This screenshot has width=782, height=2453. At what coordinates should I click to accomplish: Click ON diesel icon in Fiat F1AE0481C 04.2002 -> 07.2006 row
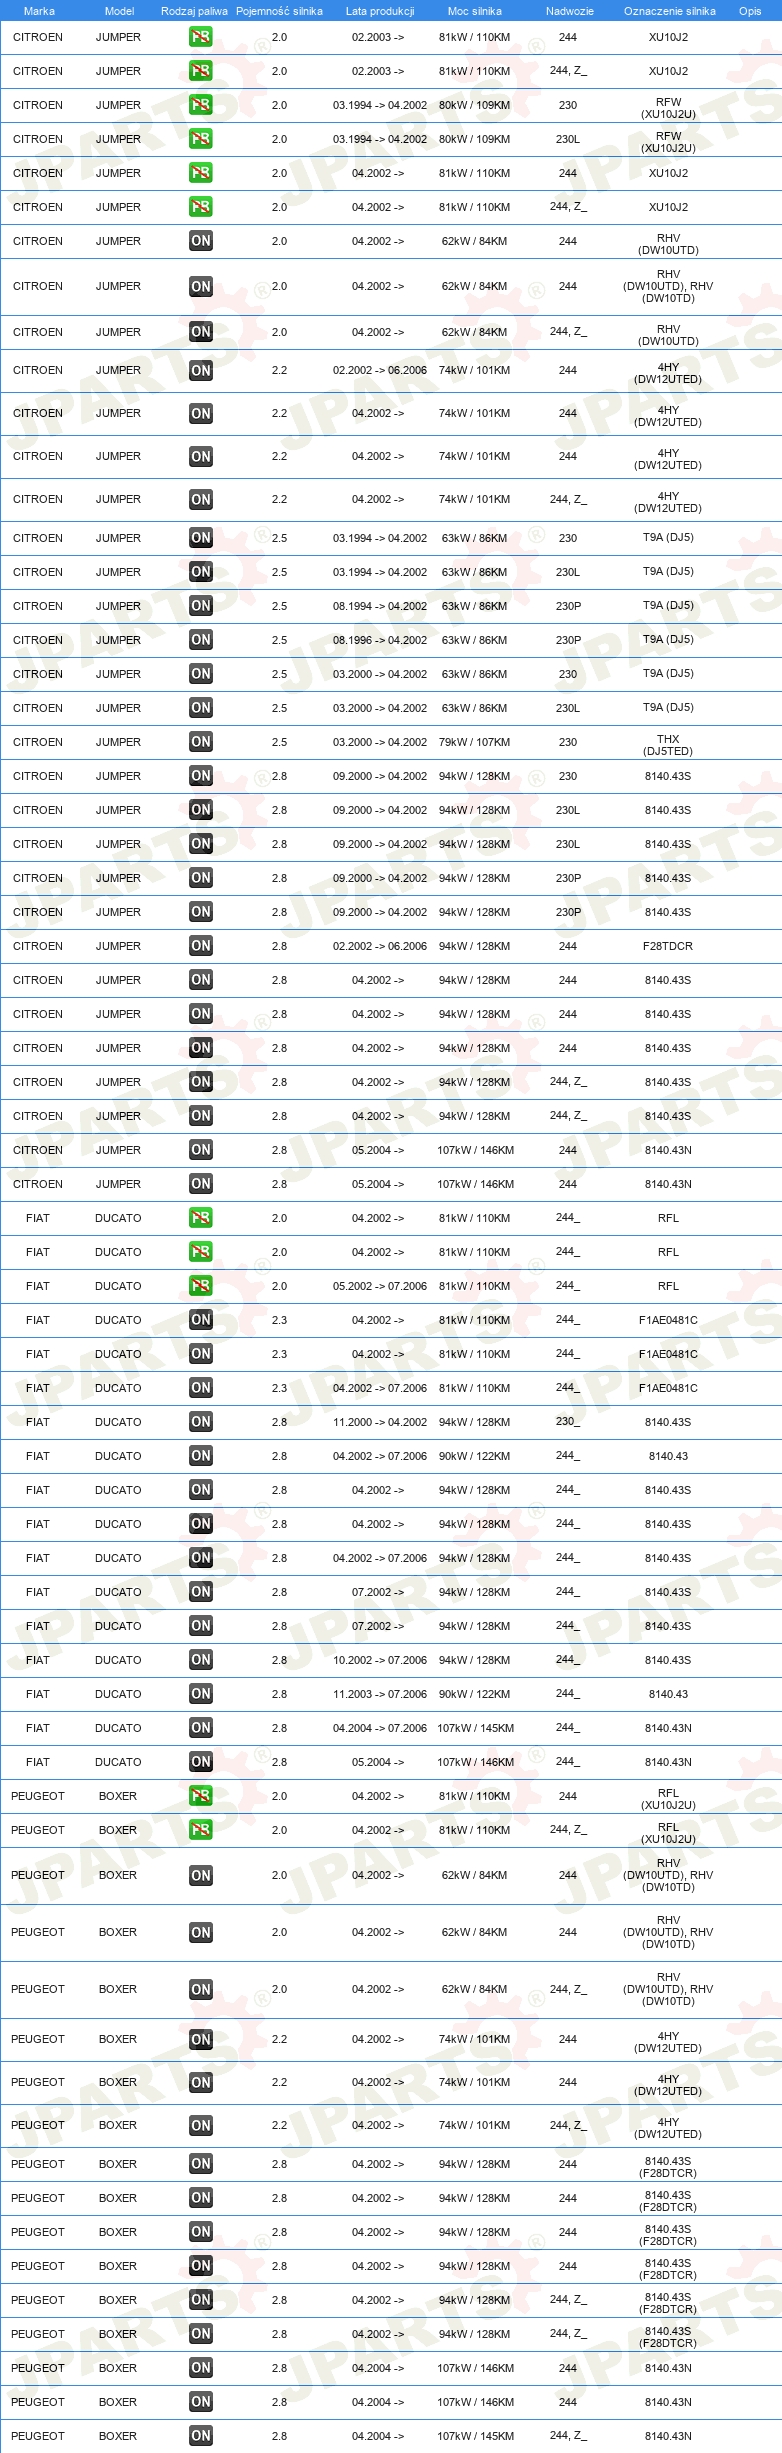pyautogui.click(x=201, y=1388)
